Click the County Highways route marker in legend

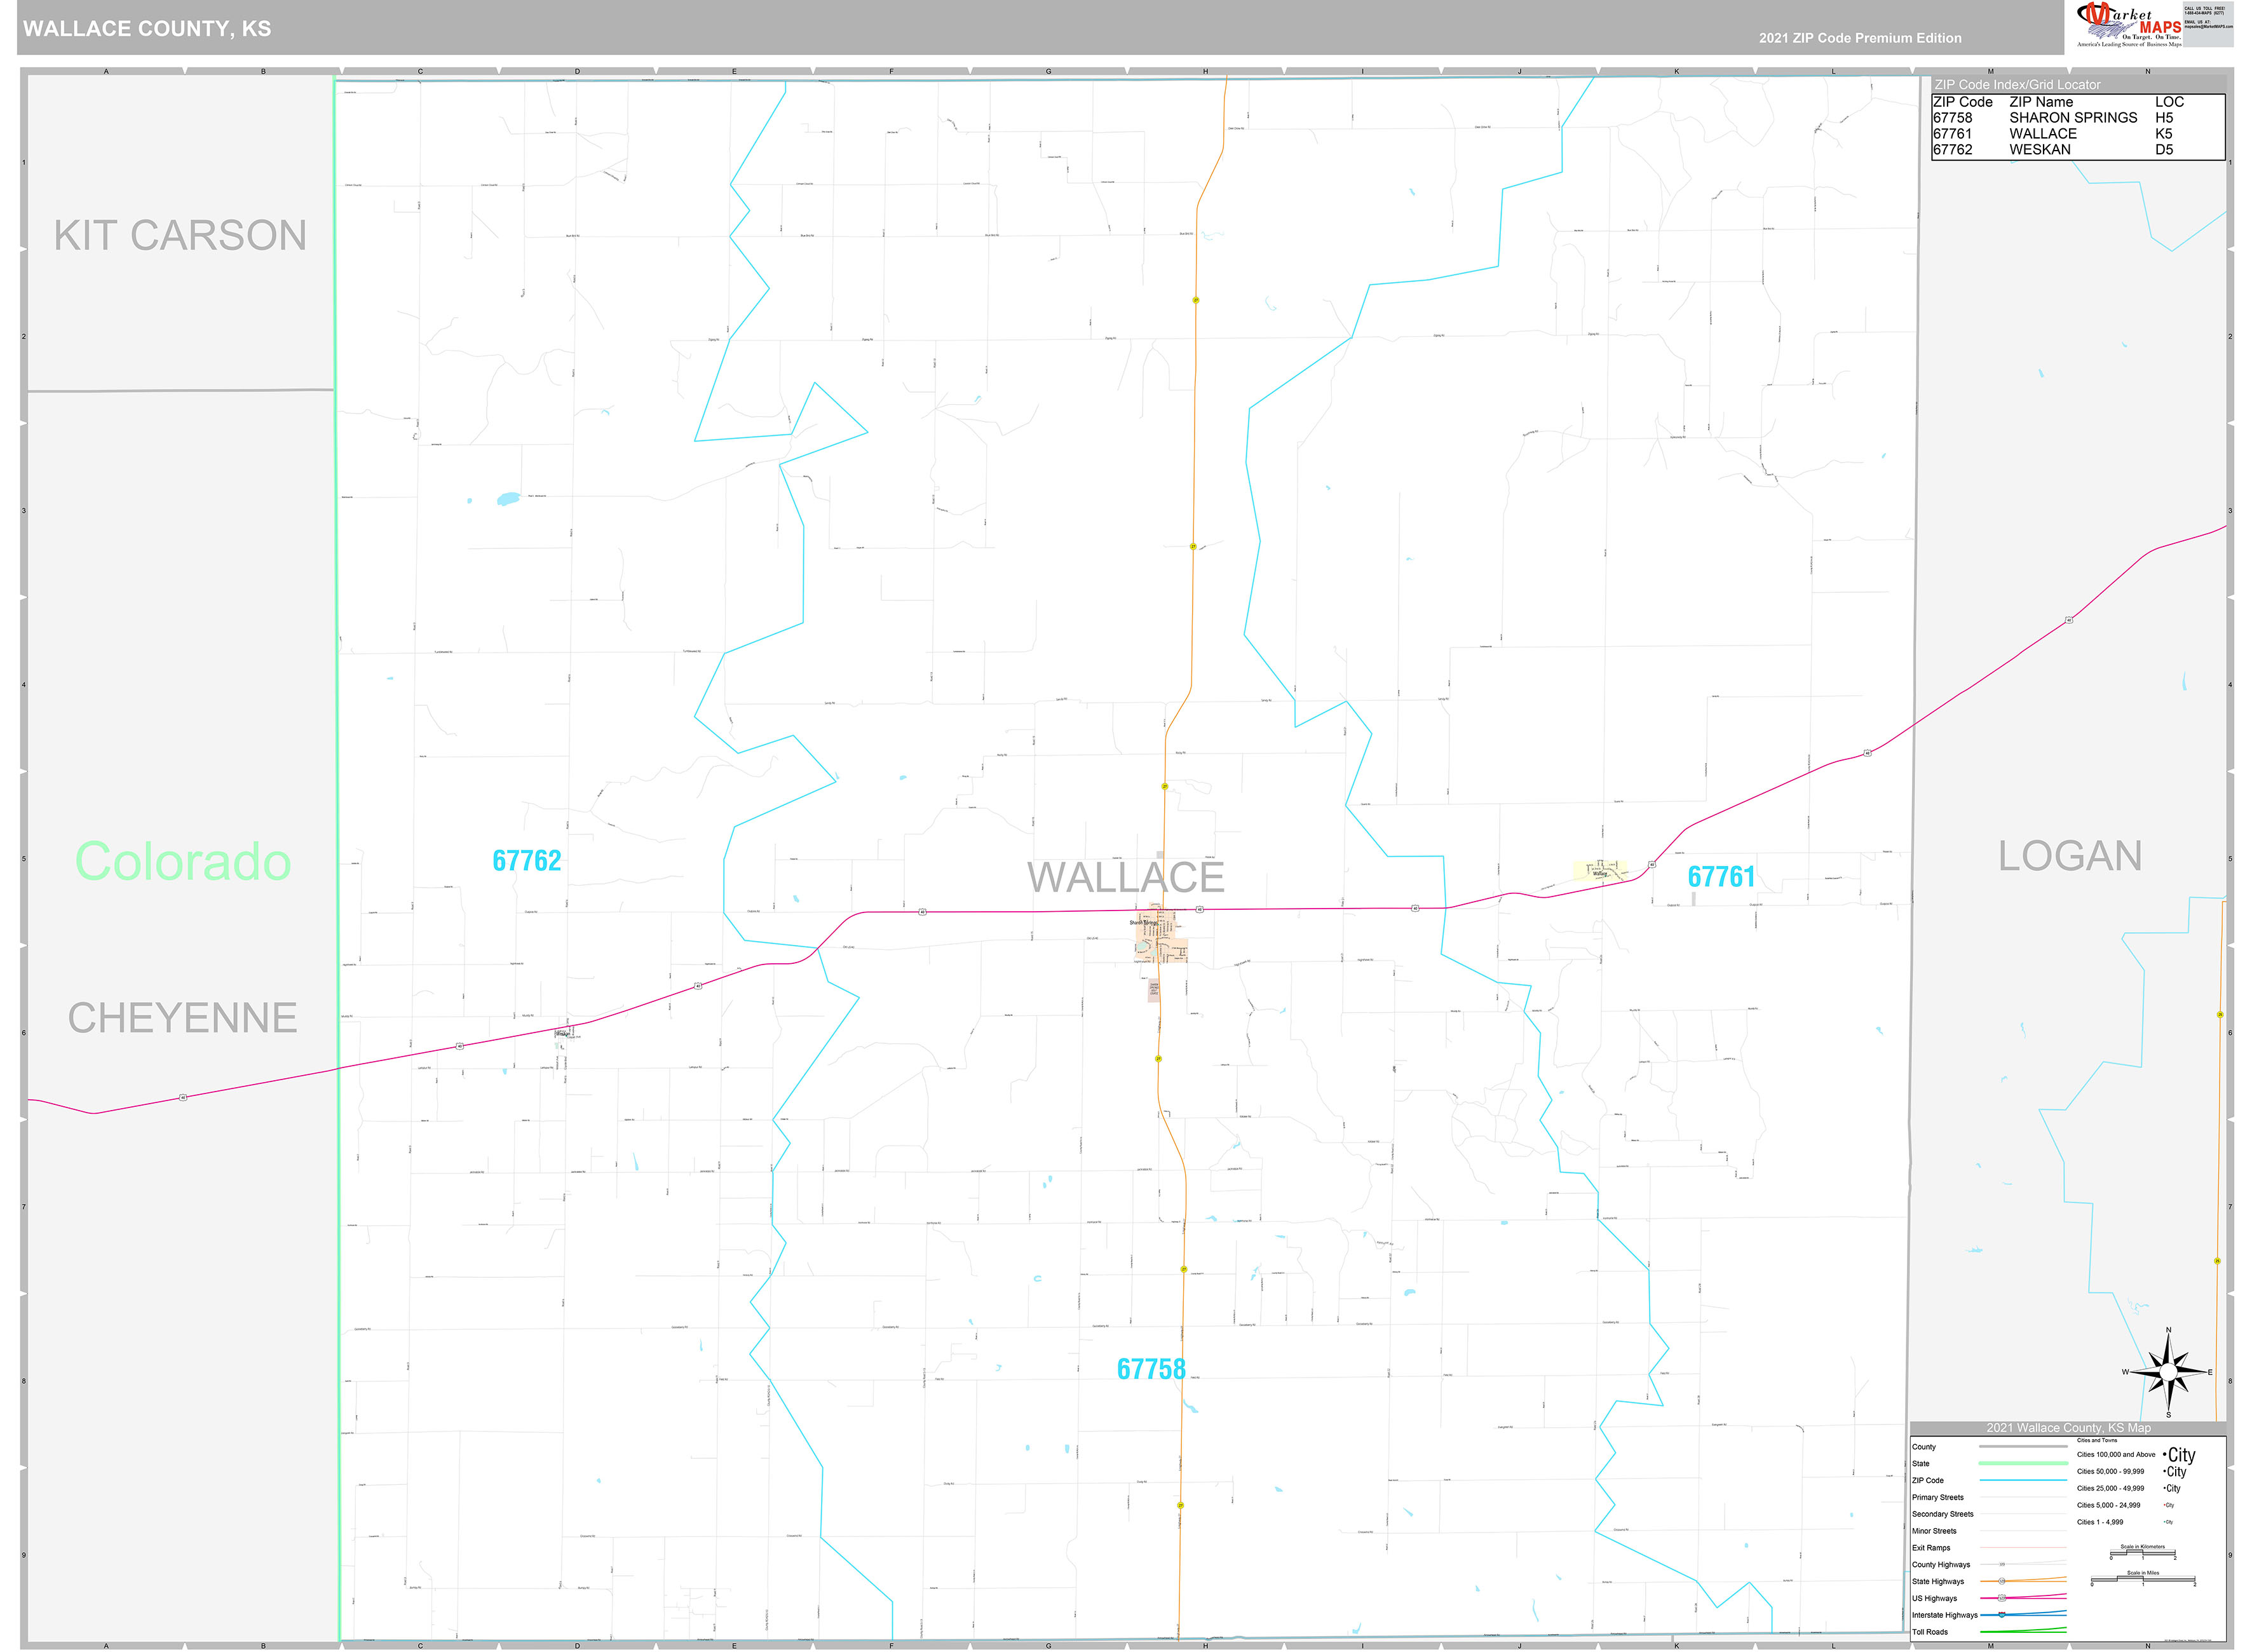[2003, 1565]
